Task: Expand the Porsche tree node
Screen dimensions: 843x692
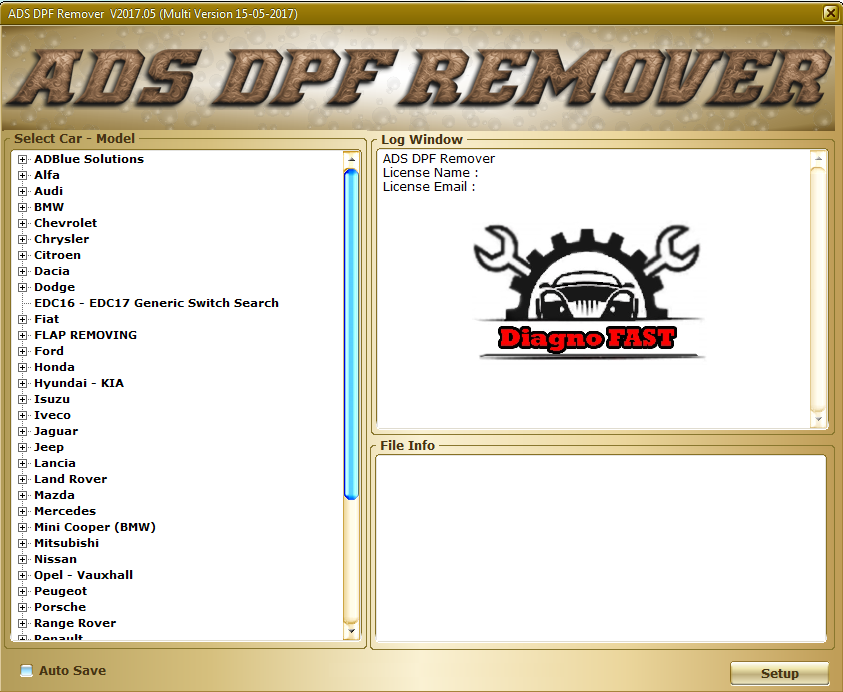Action: point(23,608)
